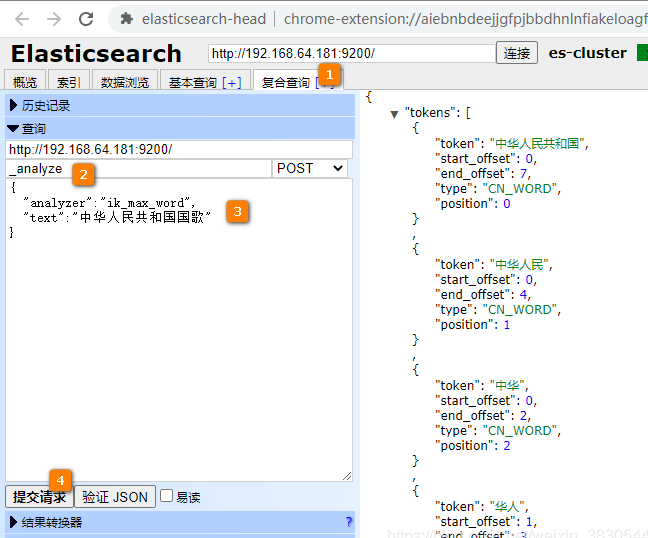The image size is (648, 538).
Task: Switch to the 概览 overview tab
Action: (x=25, y=82)
